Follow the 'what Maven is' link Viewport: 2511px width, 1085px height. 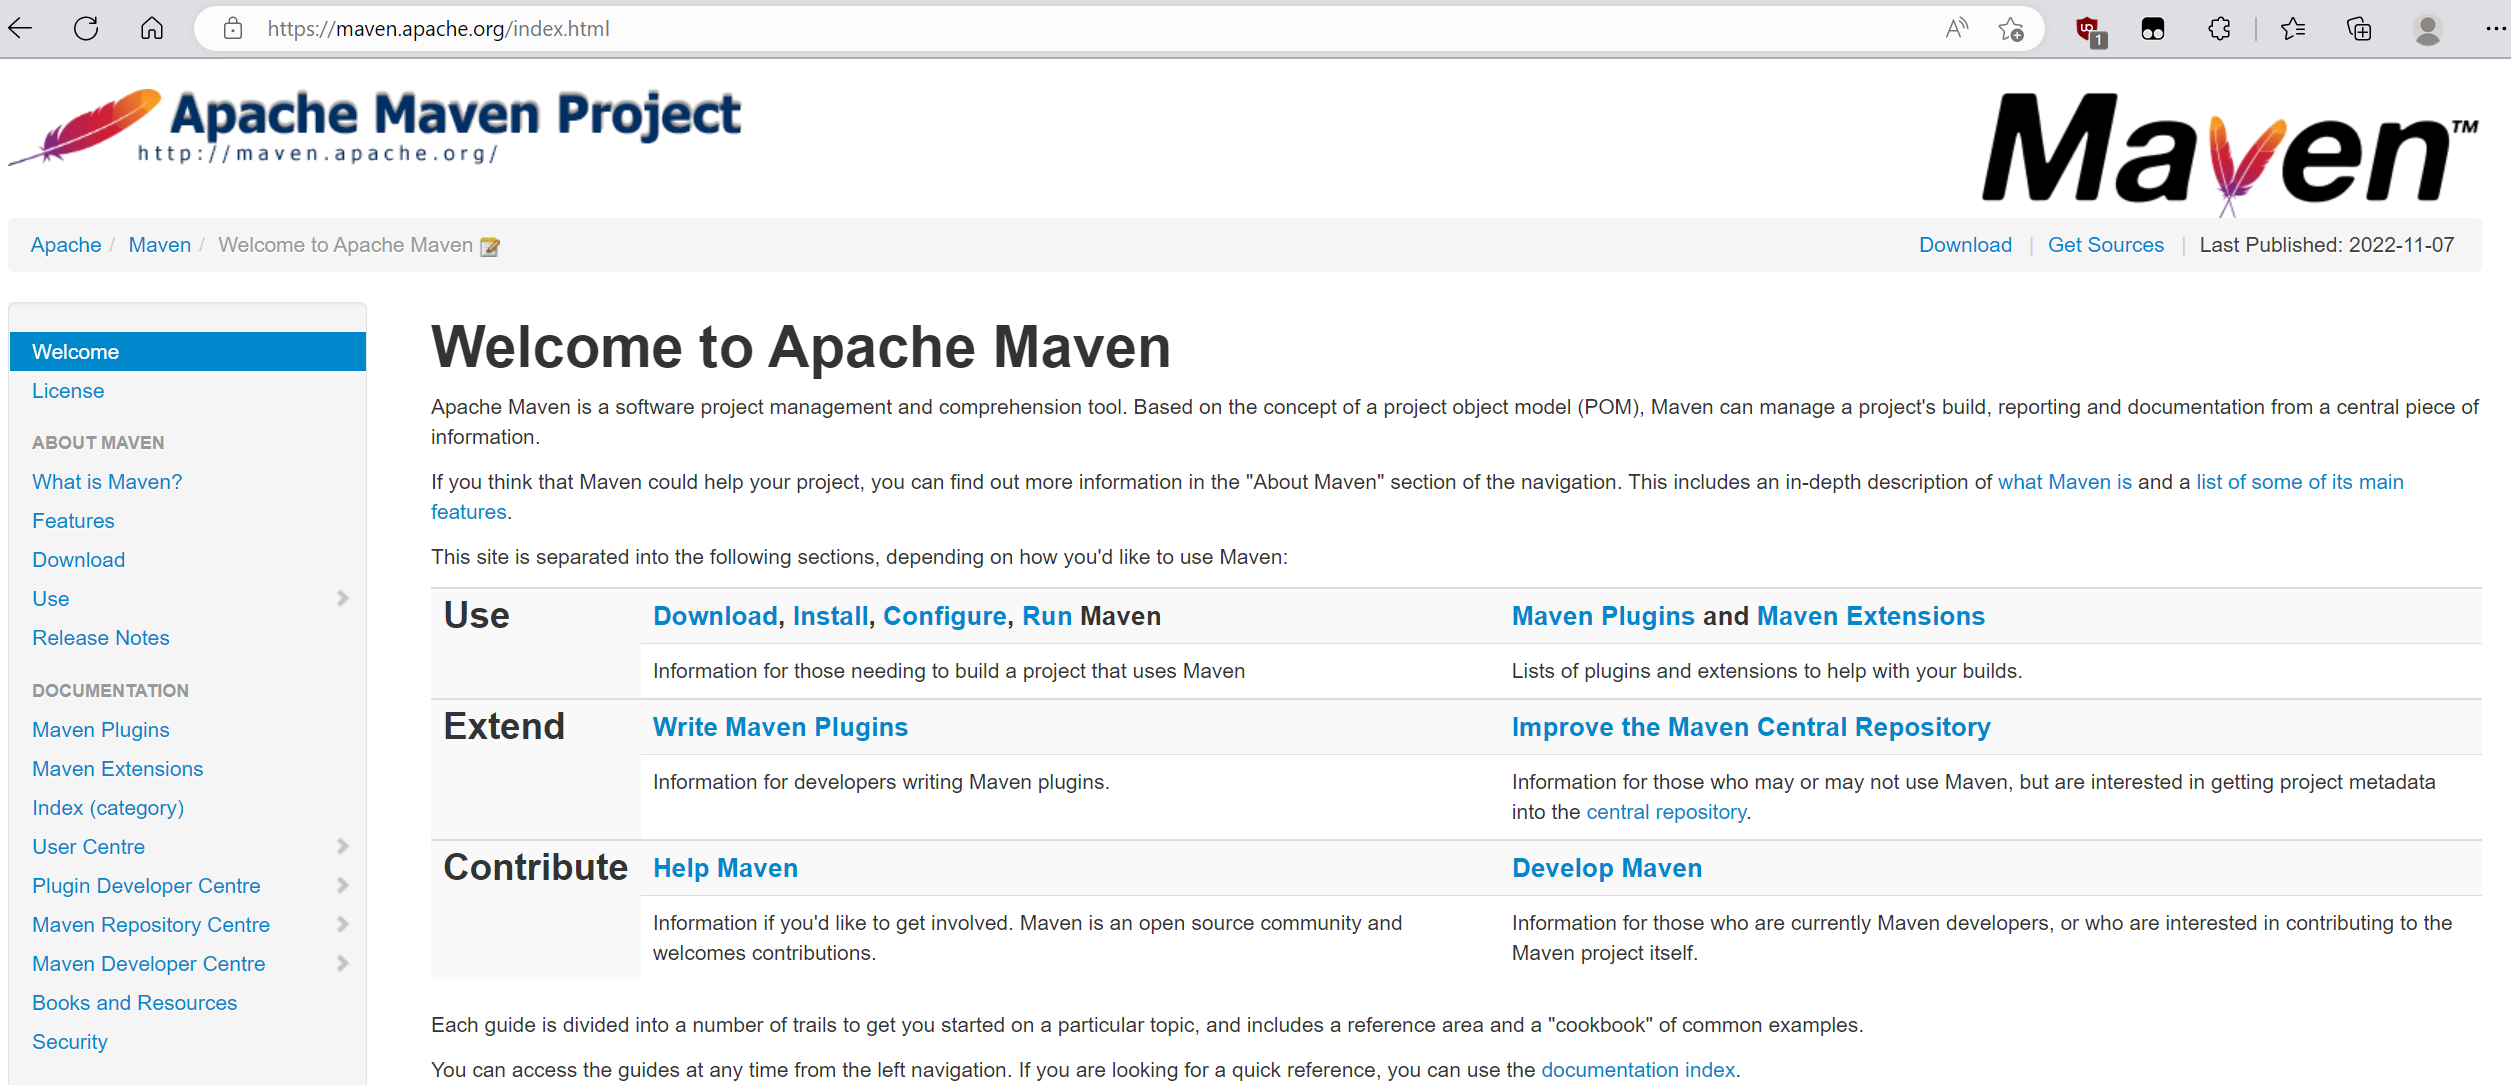pyautogui.click(x=2065, y=482)
